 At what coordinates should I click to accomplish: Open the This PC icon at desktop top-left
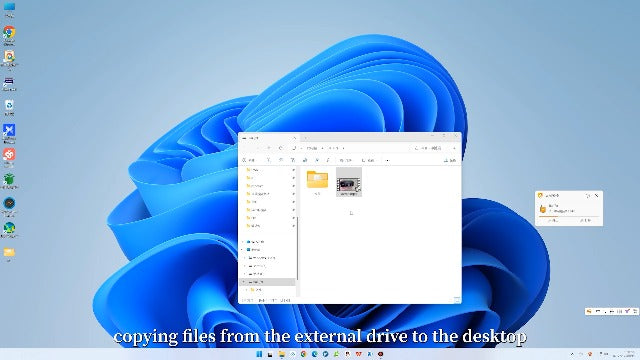tap(9, 9)
